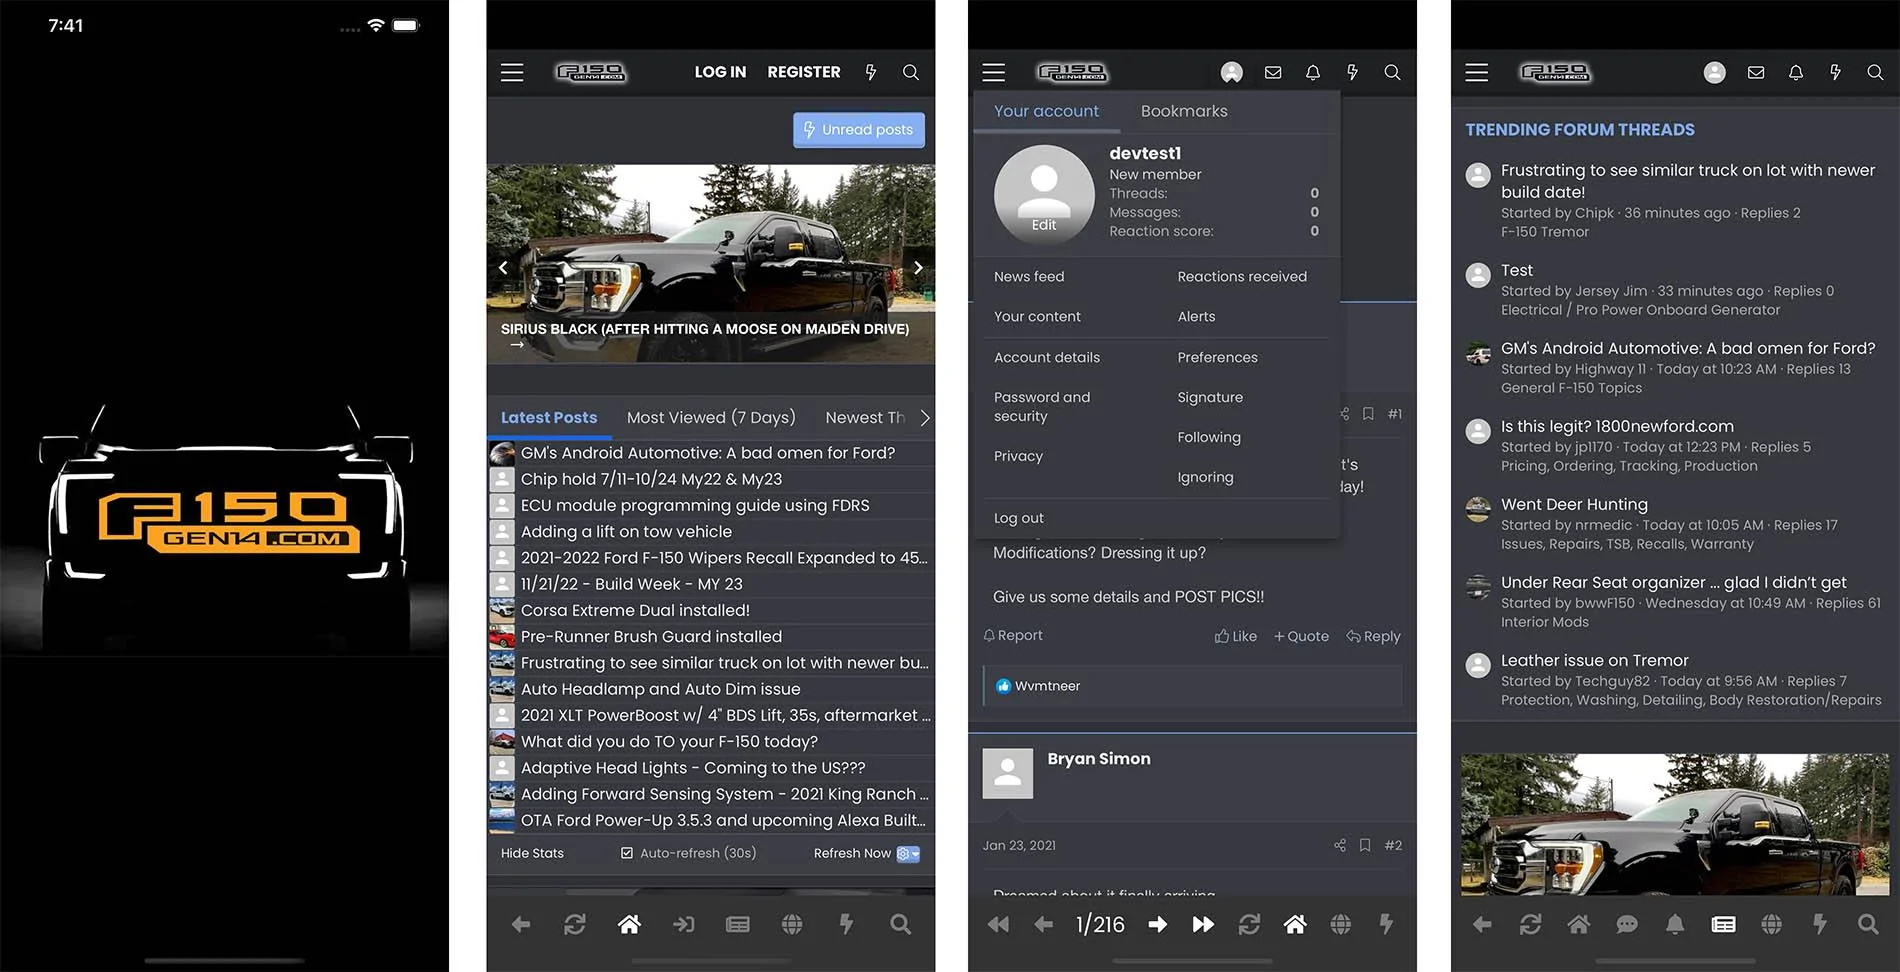Click Hide Stats
The height and width of the screenshot is (972, 1900).
(x=532, y=853)
